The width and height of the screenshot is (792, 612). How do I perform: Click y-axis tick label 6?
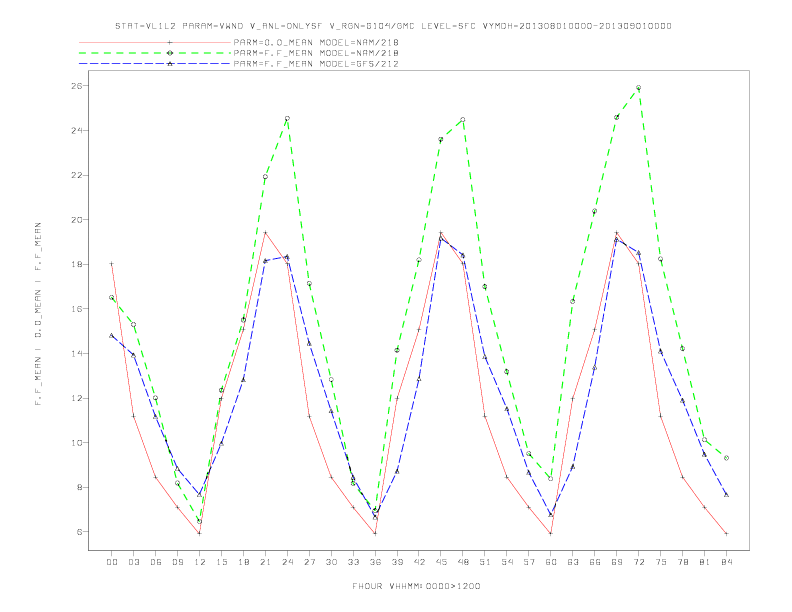pos(78,532)
